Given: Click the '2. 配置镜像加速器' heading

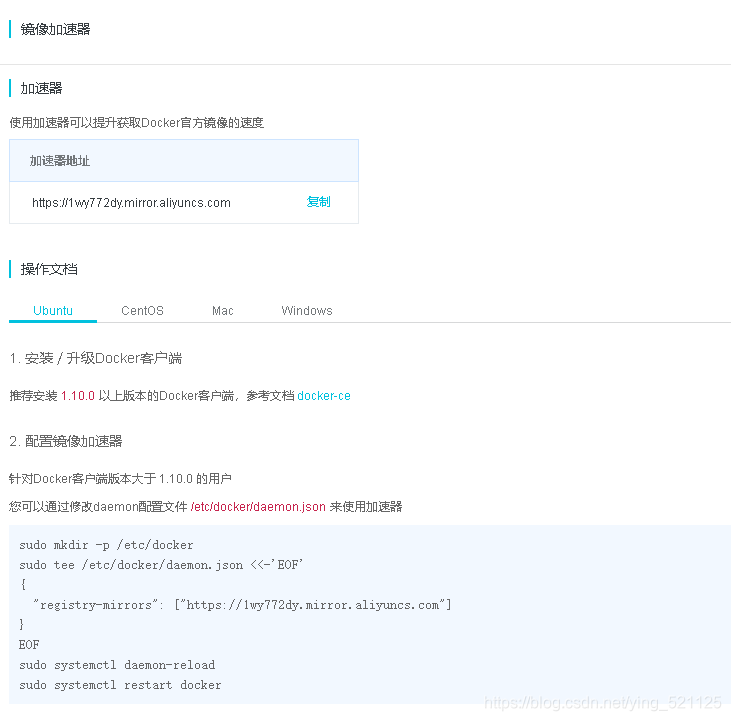Looking at the screenshot, I should [66, 441].
